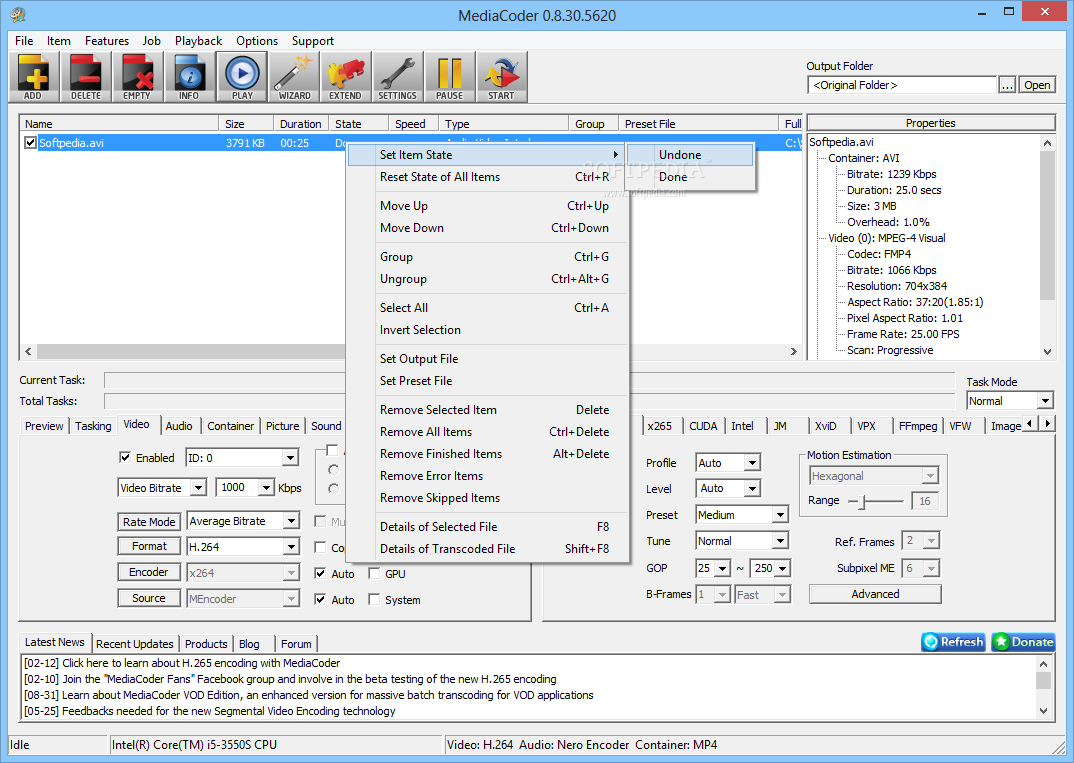Select Reset State of All Items
This screenshot has width=1074, height=763.
(488, 177)
